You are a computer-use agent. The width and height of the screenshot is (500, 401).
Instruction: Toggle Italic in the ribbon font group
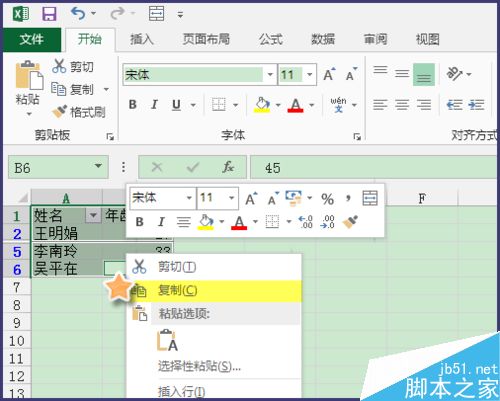pyautogui.click(x=154, y=105)
